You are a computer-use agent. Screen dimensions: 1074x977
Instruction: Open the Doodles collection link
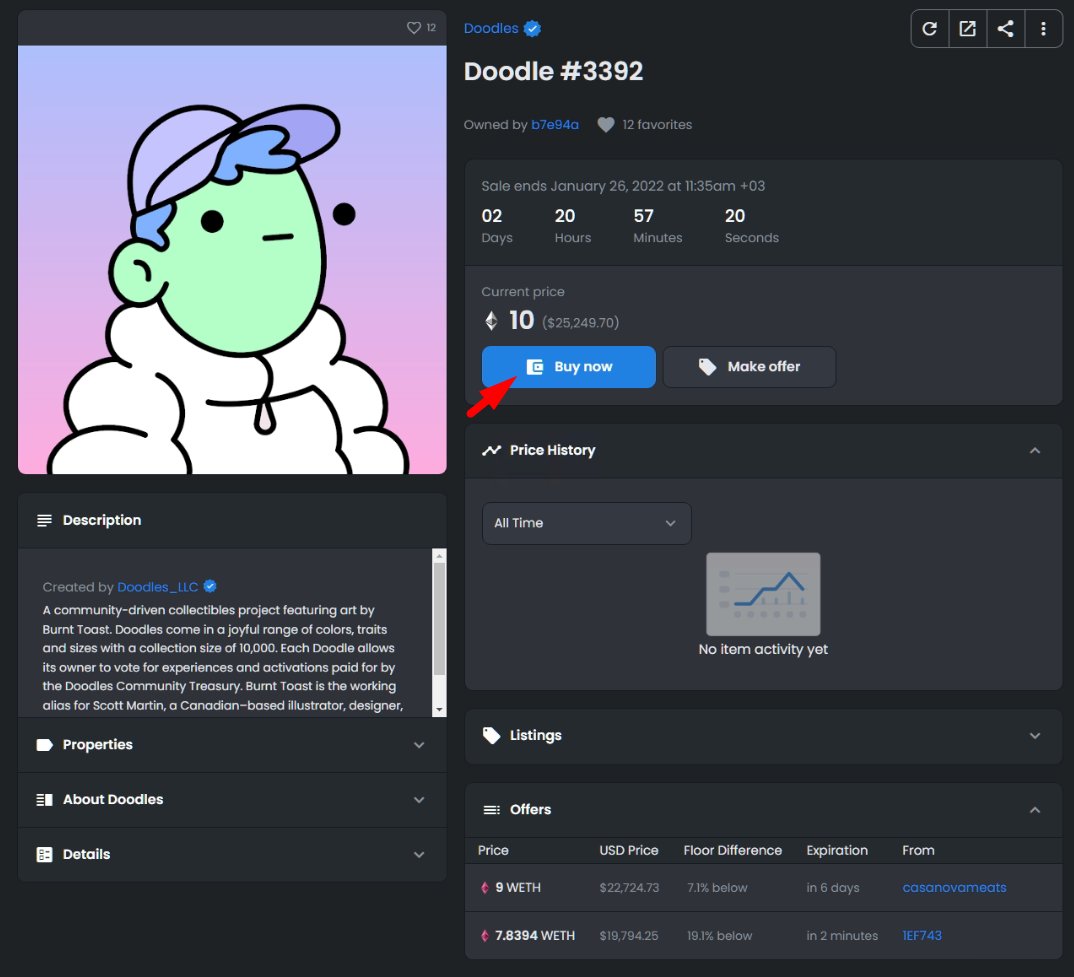pos(491,28)
